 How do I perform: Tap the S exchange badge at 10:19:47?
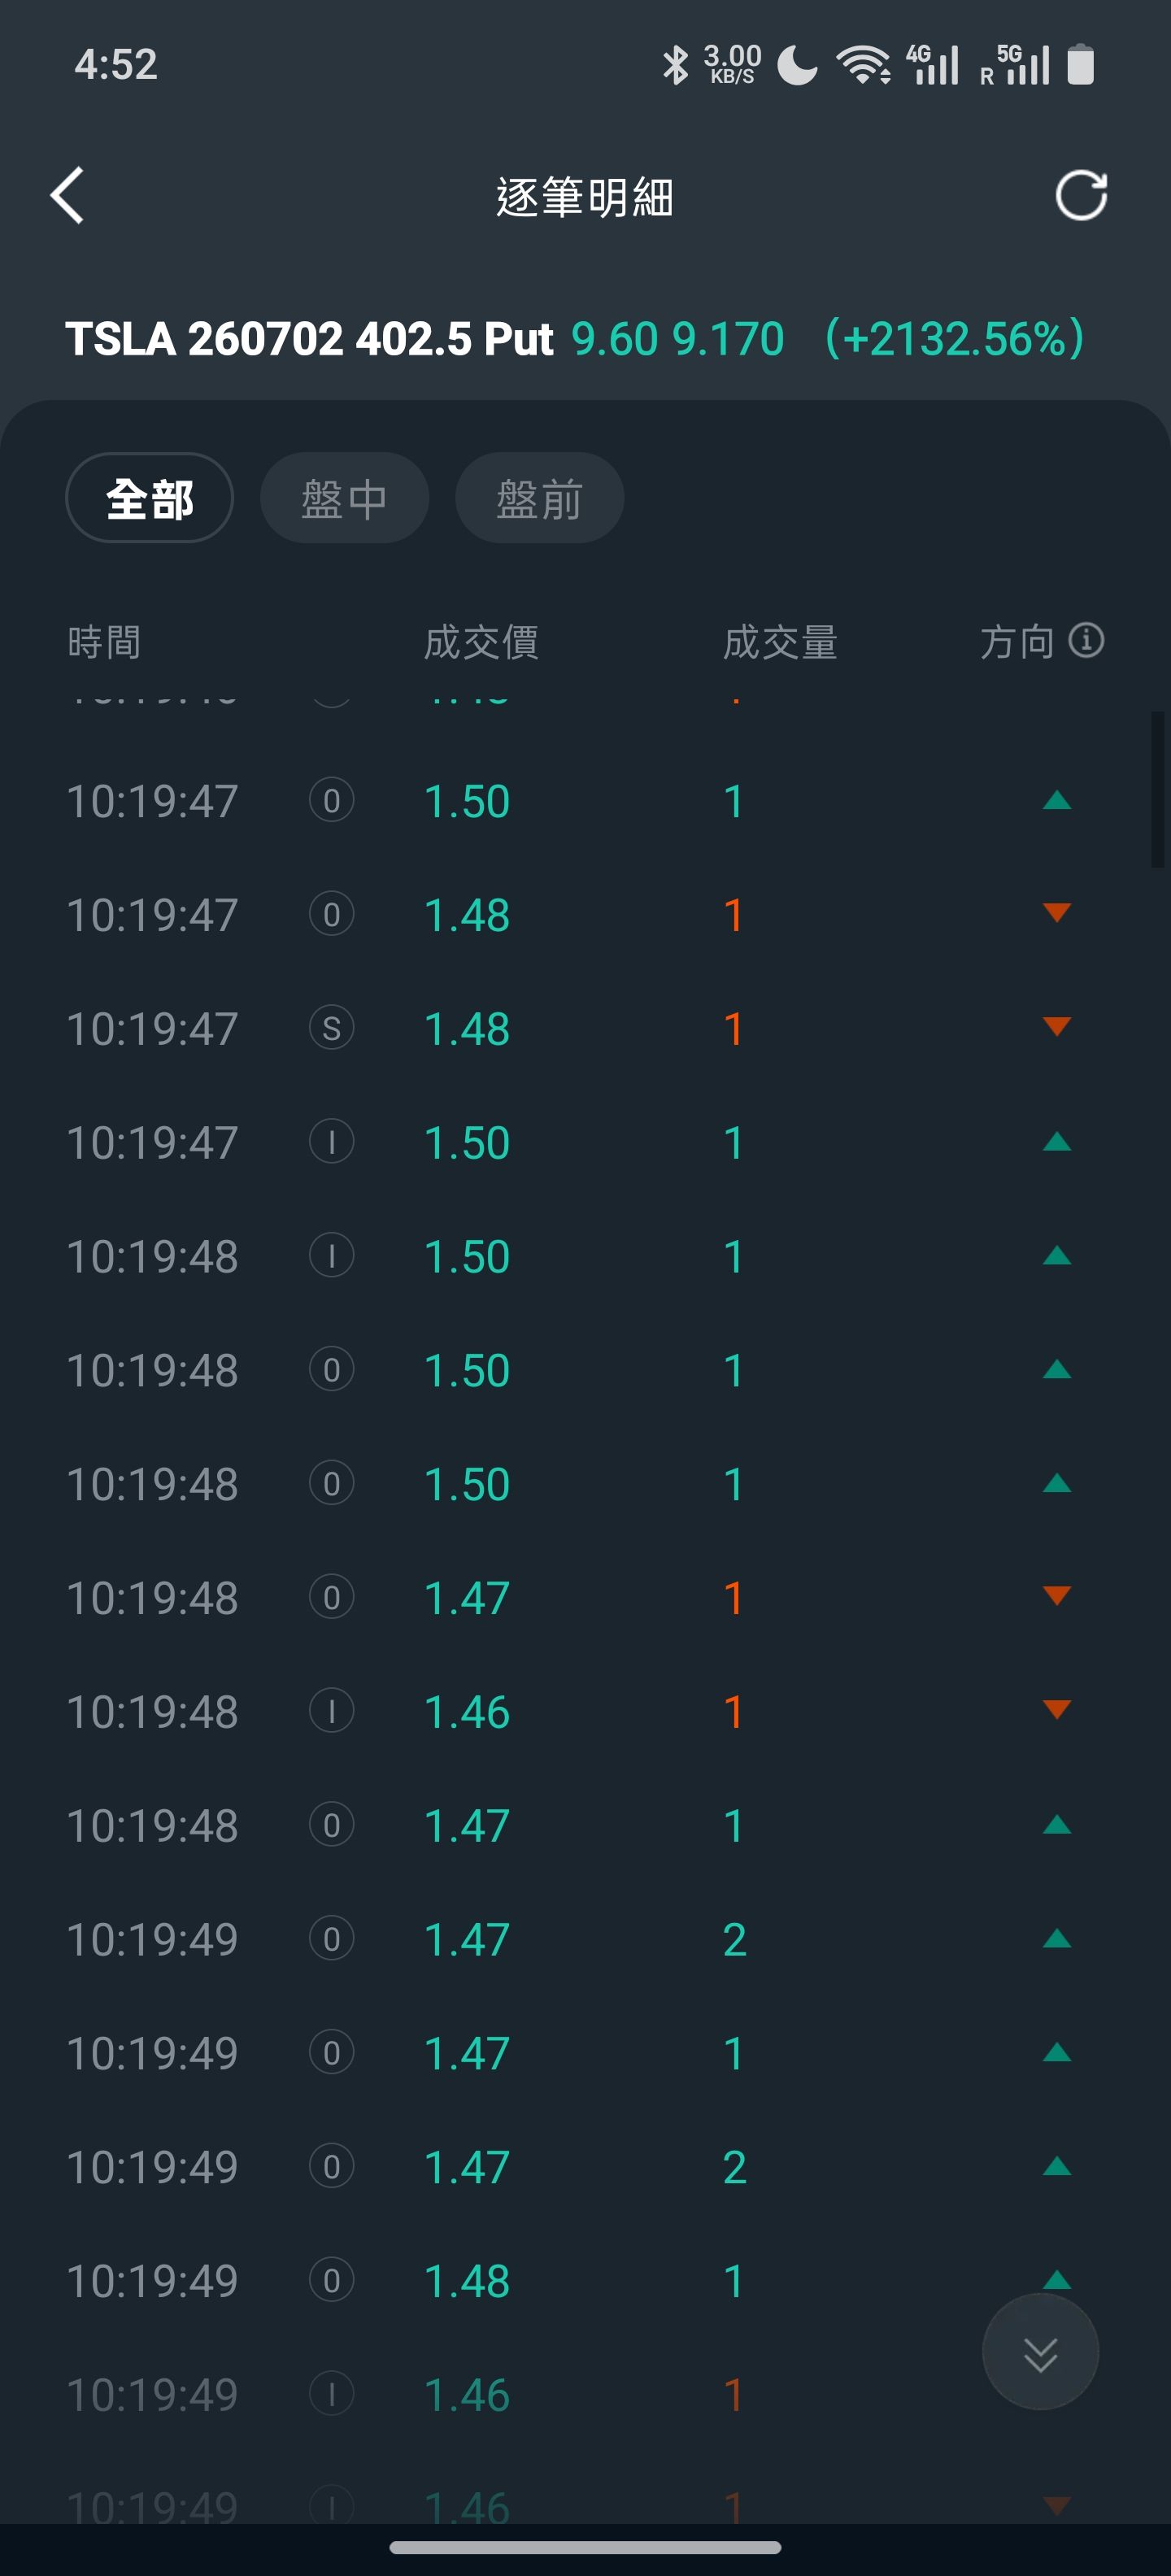(331, 1028)
